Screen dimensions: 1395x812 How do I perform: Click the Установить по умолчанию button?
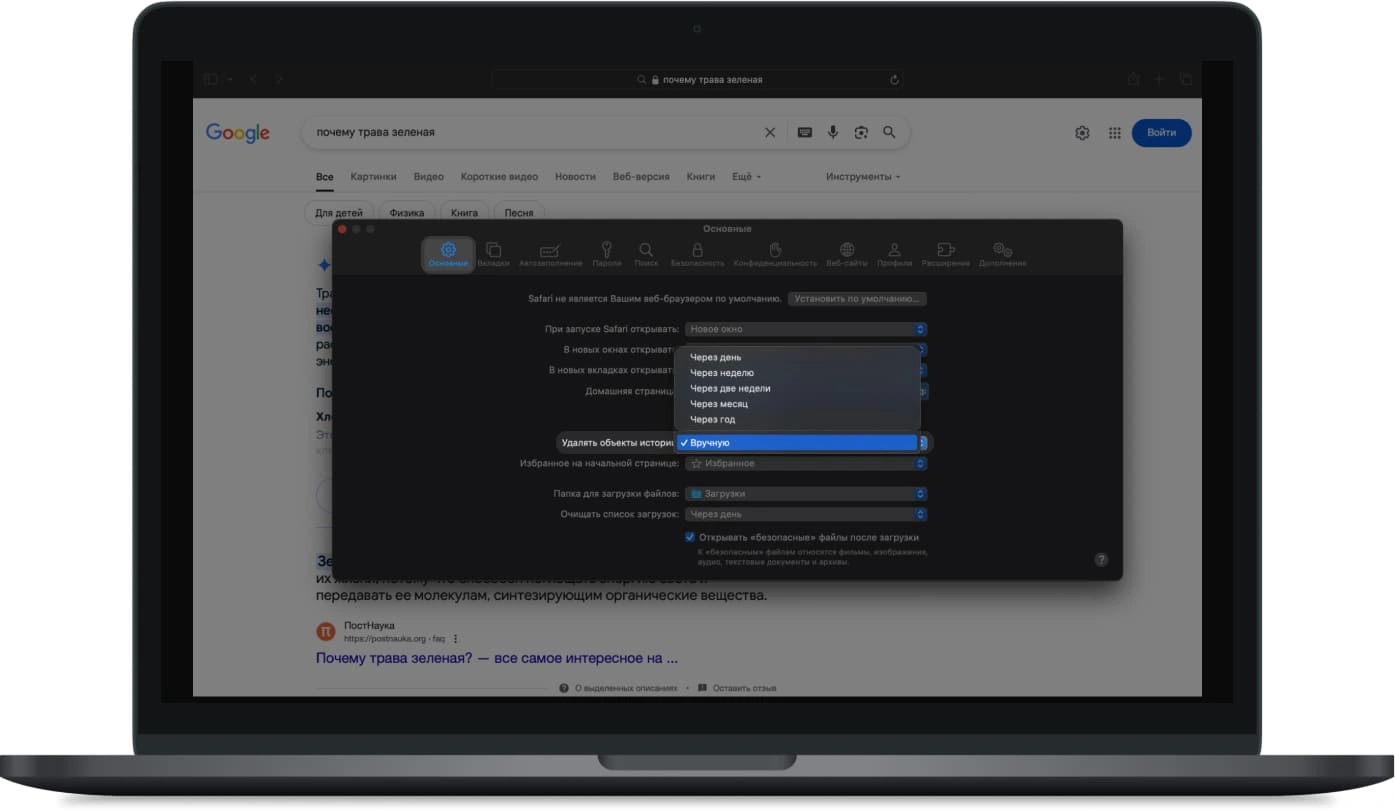(x=857, y=299)
